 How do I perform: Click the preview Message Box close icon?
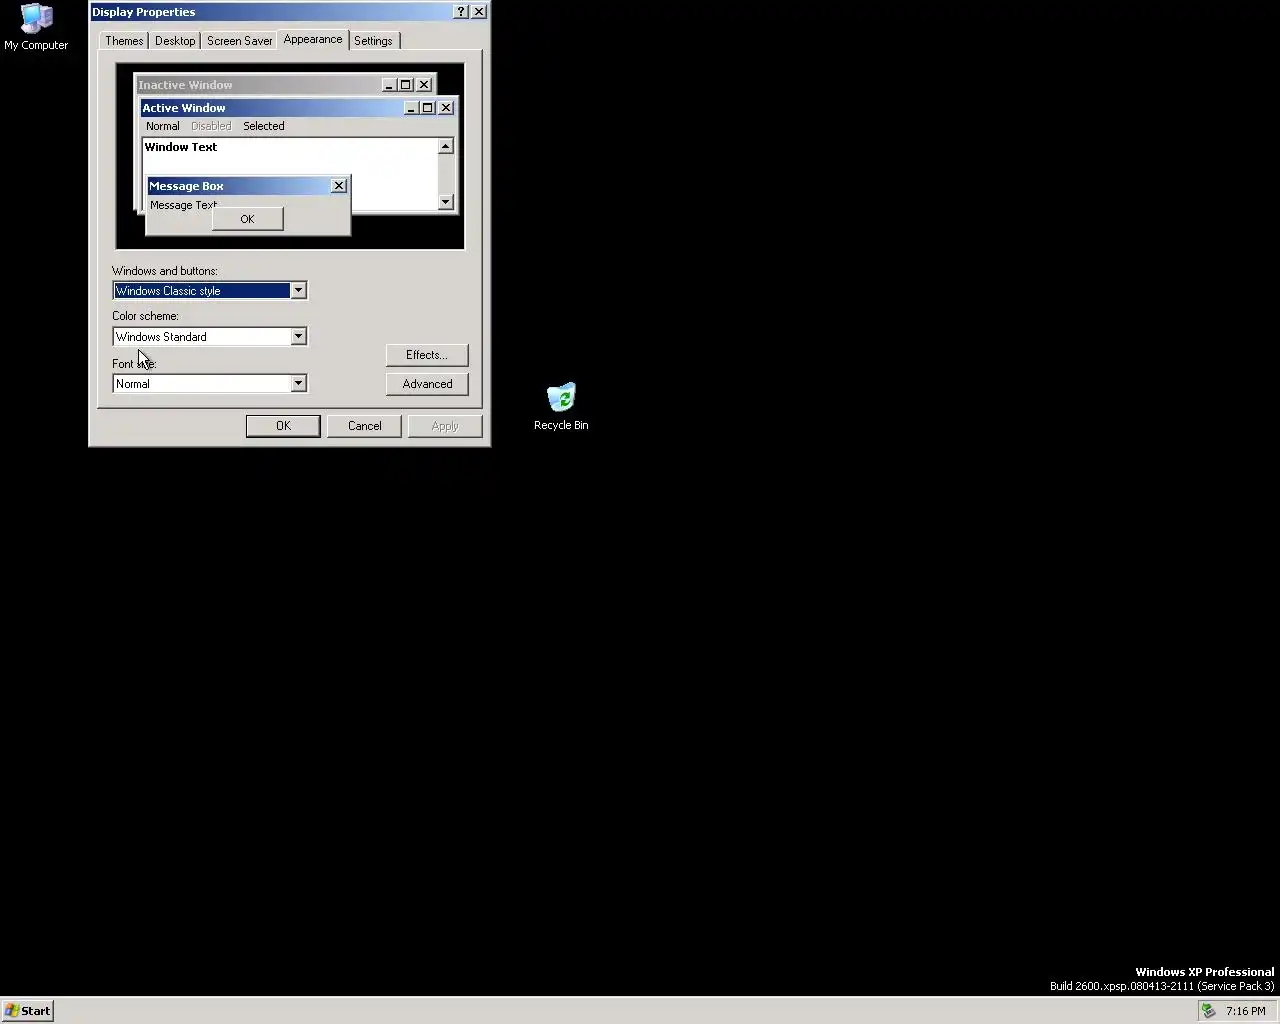coord(339,186)
